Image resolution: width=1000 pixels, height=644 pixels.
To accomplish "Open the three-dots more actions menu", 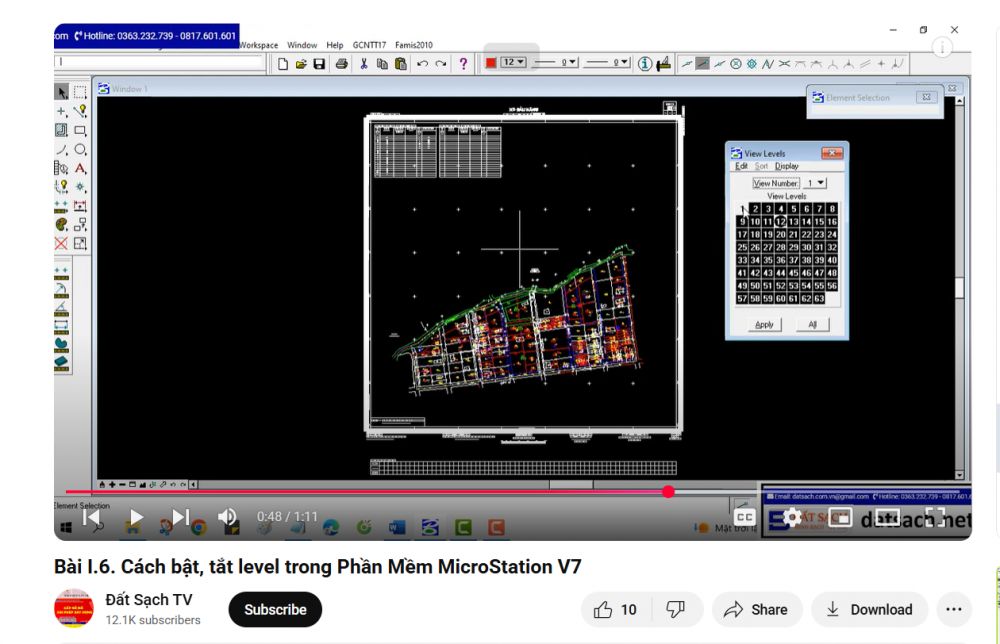I will tap(953, 609).
